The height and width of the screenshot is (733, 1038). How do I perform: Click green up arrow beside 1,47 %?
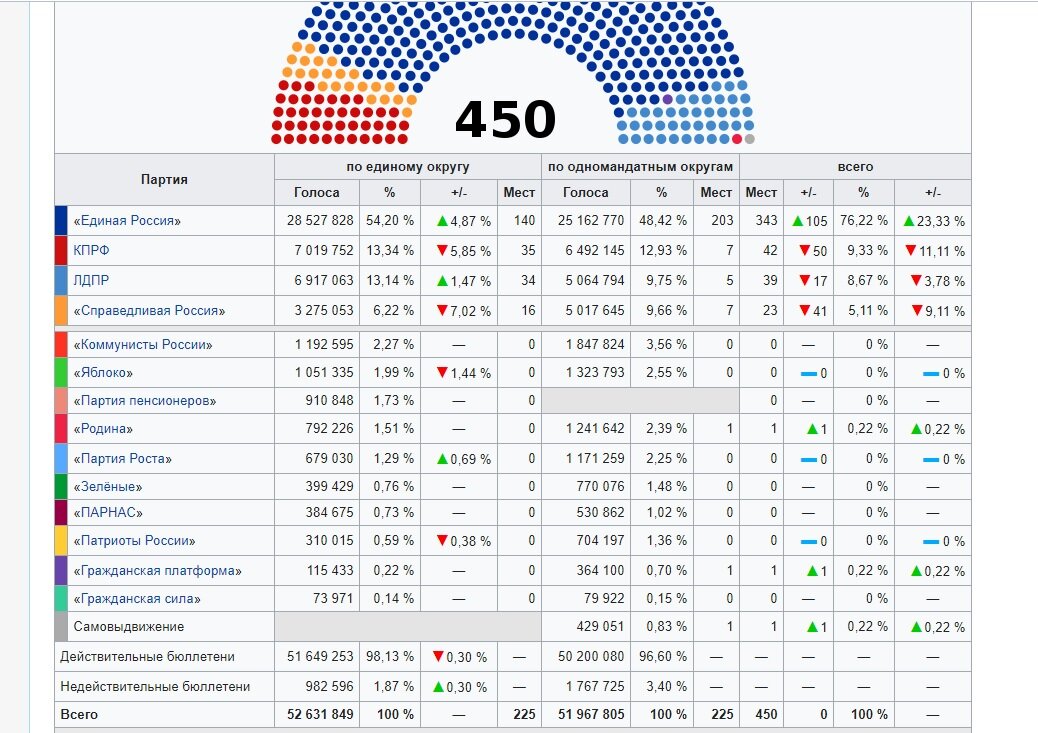pyautogui.click(x=442, y=280)
